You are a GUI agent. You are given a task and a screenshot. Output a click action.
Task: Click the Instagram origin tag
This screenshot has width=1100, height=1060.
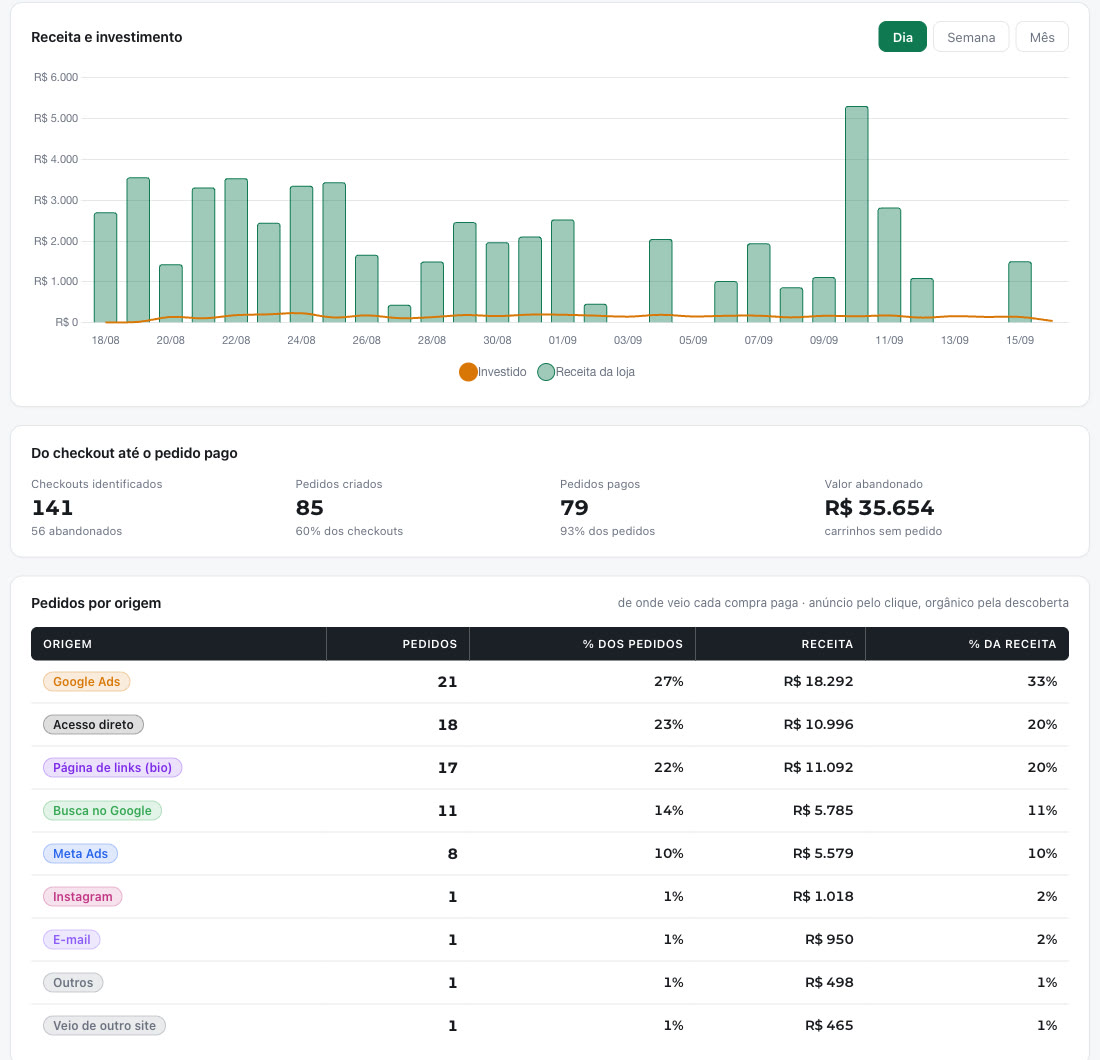click(x=83, y=897)
